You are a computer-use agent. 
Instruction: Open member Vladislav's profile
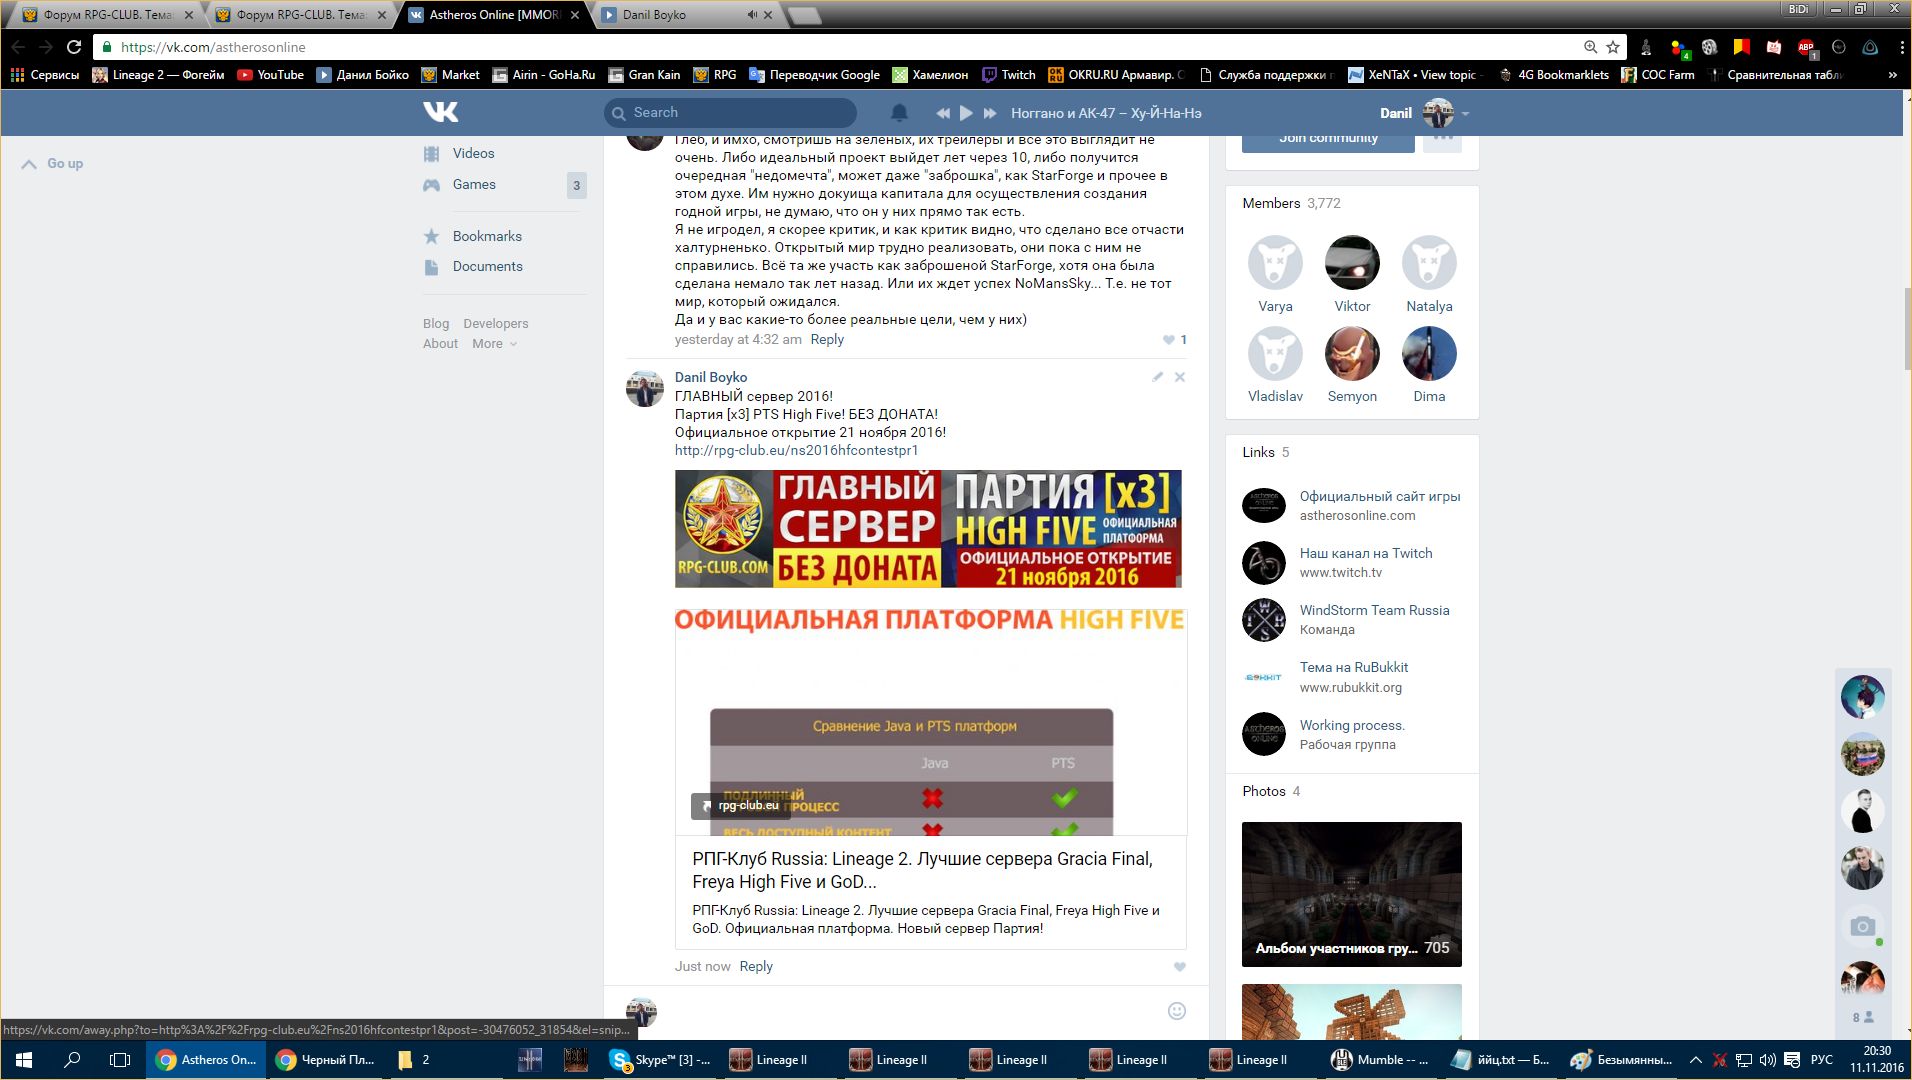click(x=1275, y=365)
